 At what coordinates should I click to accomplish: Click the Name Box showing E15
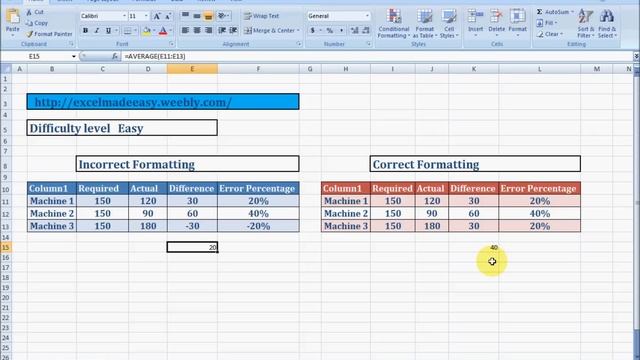tap(35, 56)
